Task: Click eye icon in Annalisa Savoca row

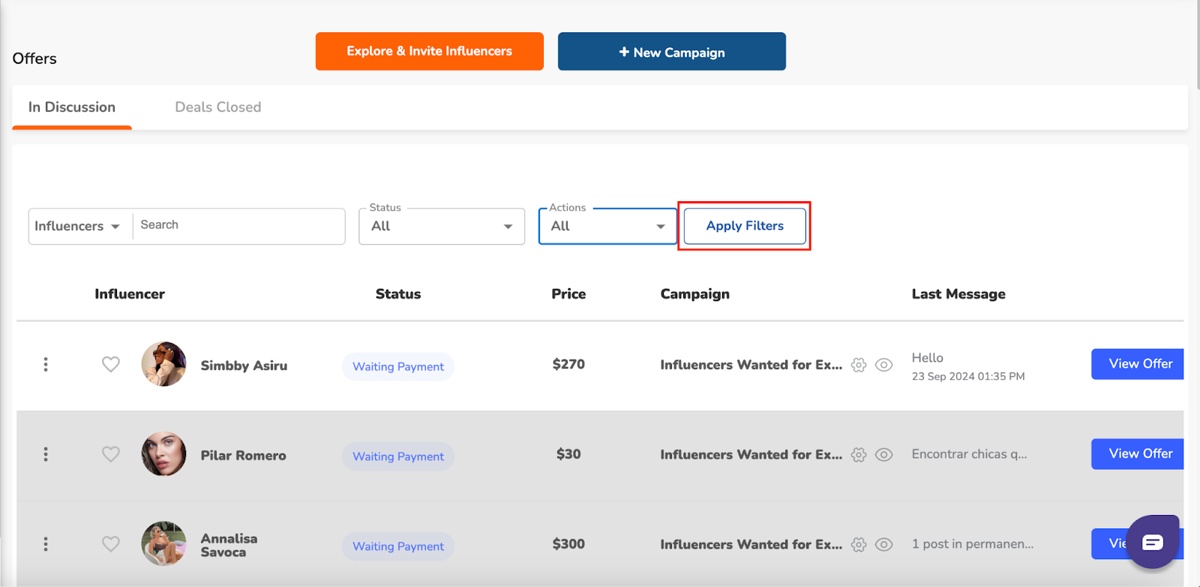Action: (x=884, y=545)
